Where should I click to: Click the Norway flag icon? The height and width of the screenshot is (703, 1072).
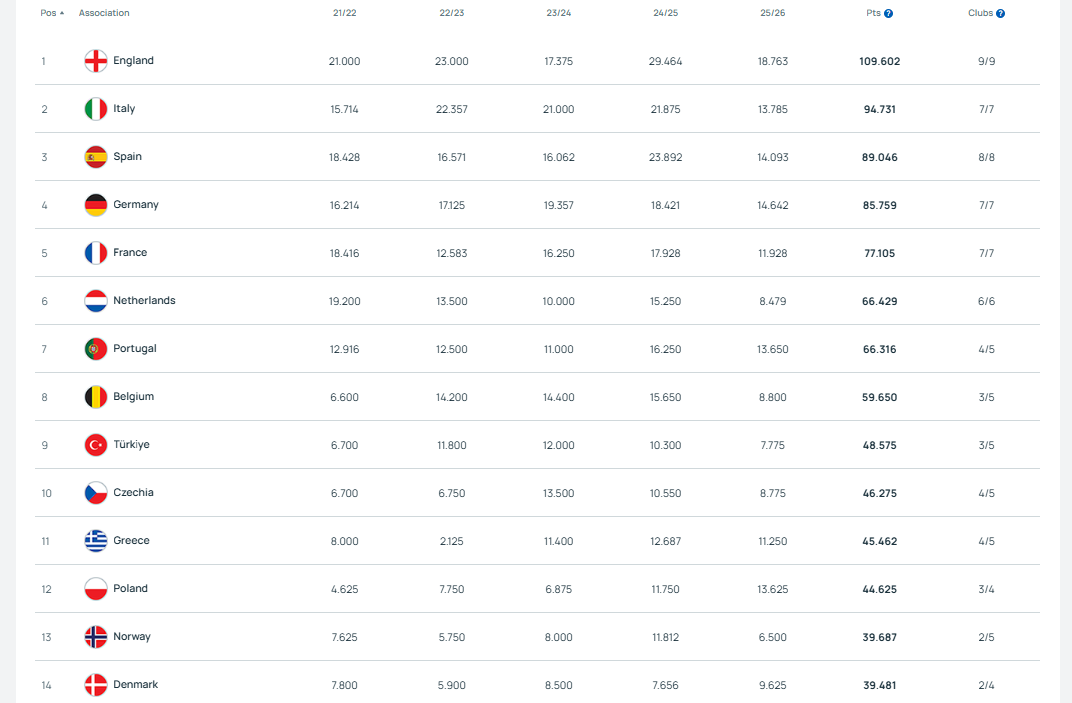click(95, 637)
